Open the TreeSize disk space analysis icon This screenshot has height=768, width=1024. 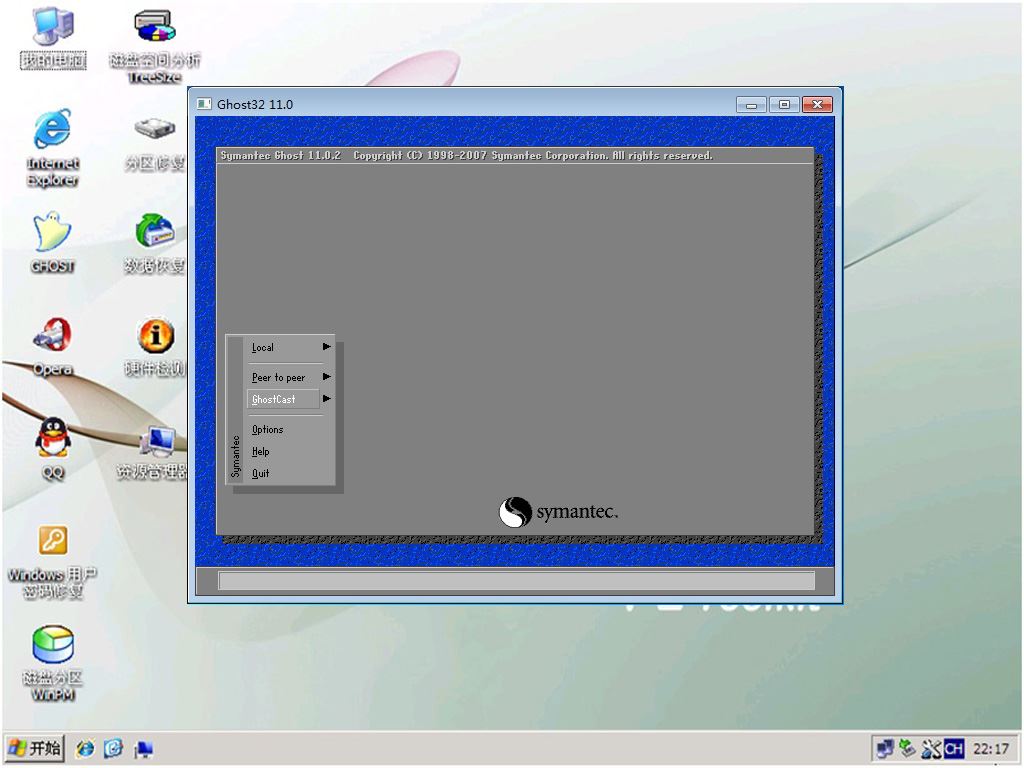tap(155, 46)
